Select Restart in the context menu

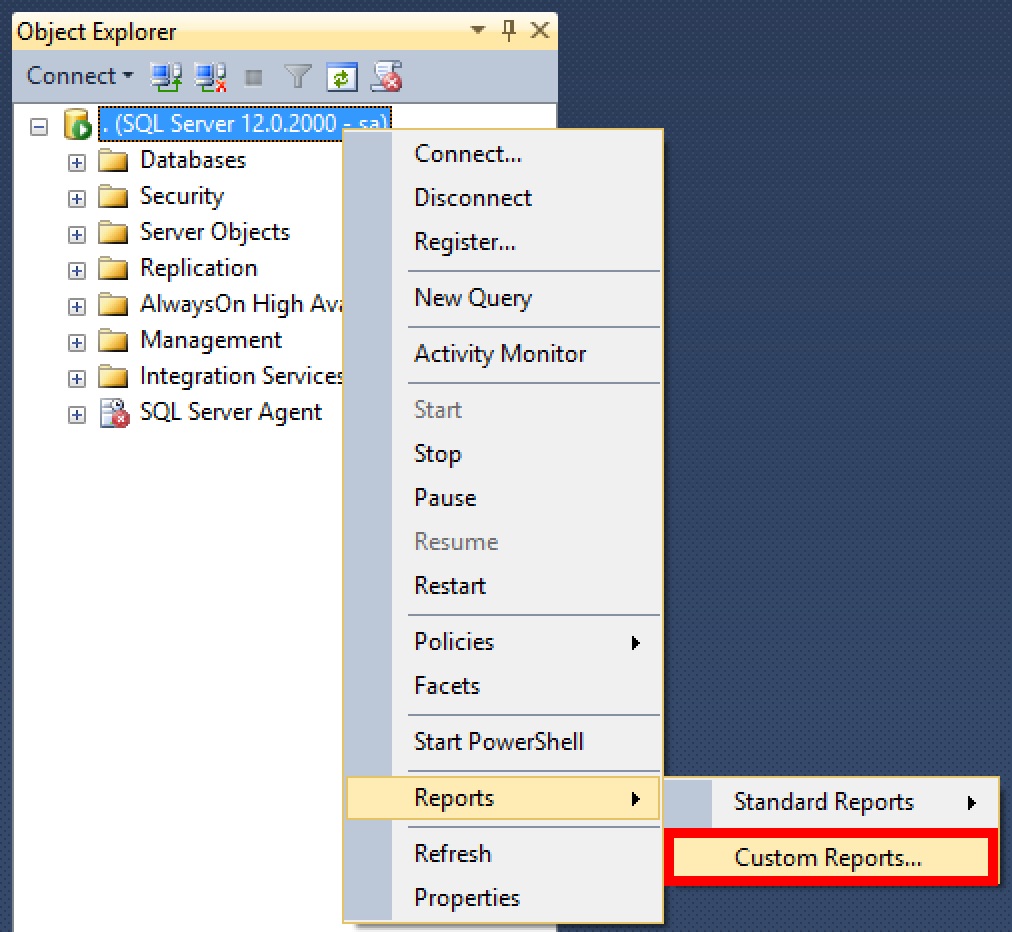click(x=503, y=586)
